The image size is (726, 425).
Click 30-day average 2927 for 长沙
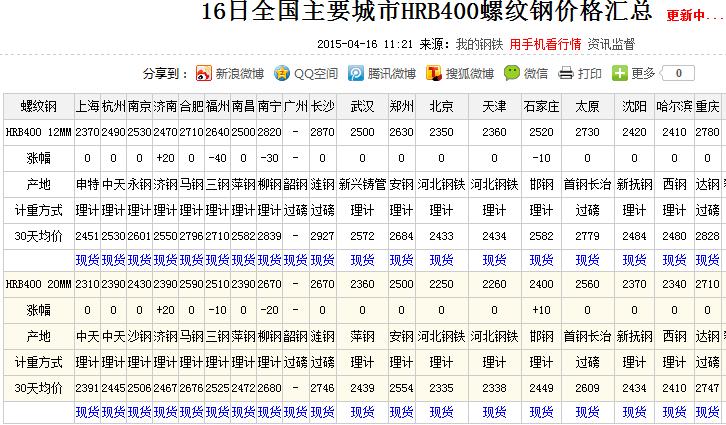(x=322, y=236)
